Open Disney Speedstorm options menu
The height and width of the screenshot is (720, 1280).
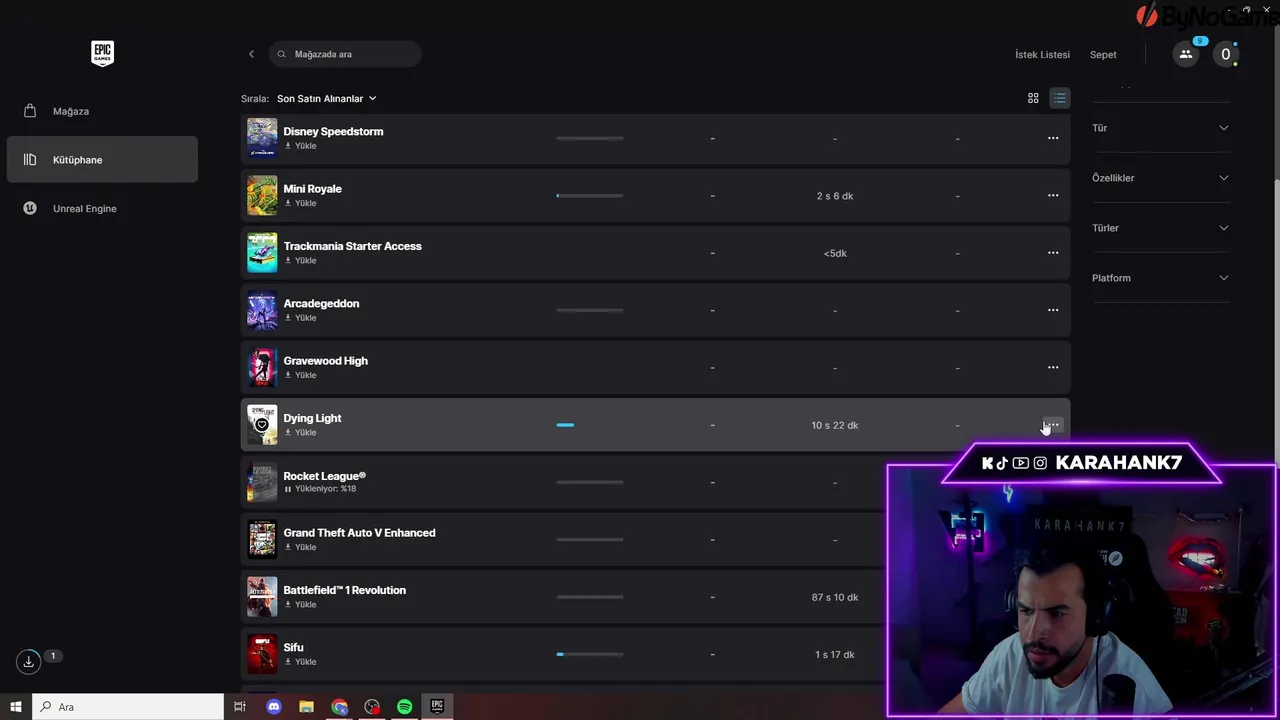[x=1053, y=138]
